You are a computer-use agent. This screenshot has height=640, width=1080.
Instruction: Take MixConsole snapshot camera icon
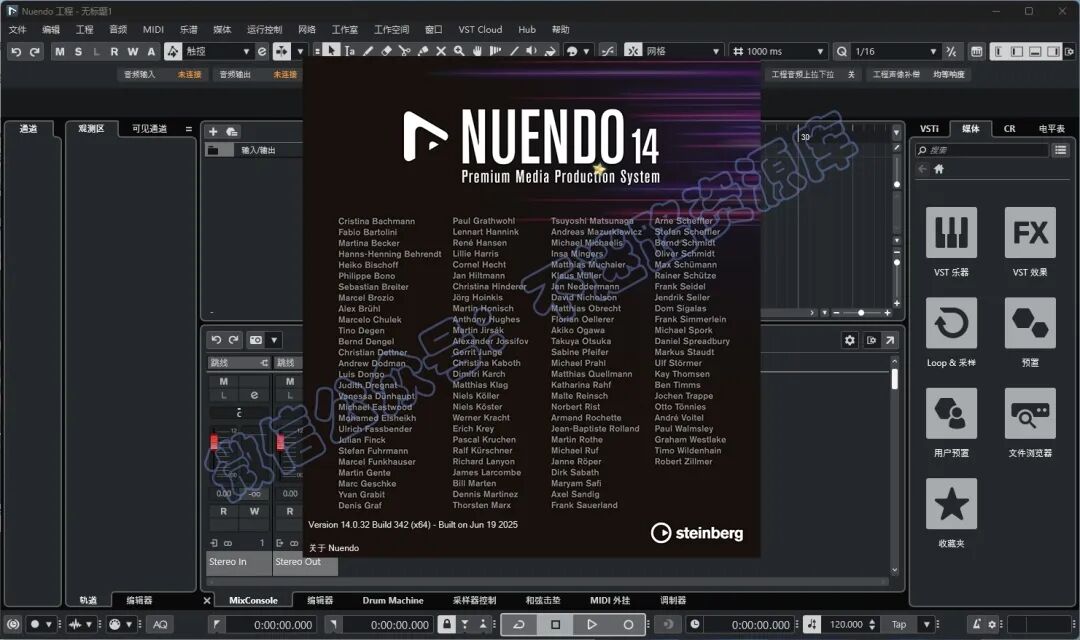tap(256, 340)
